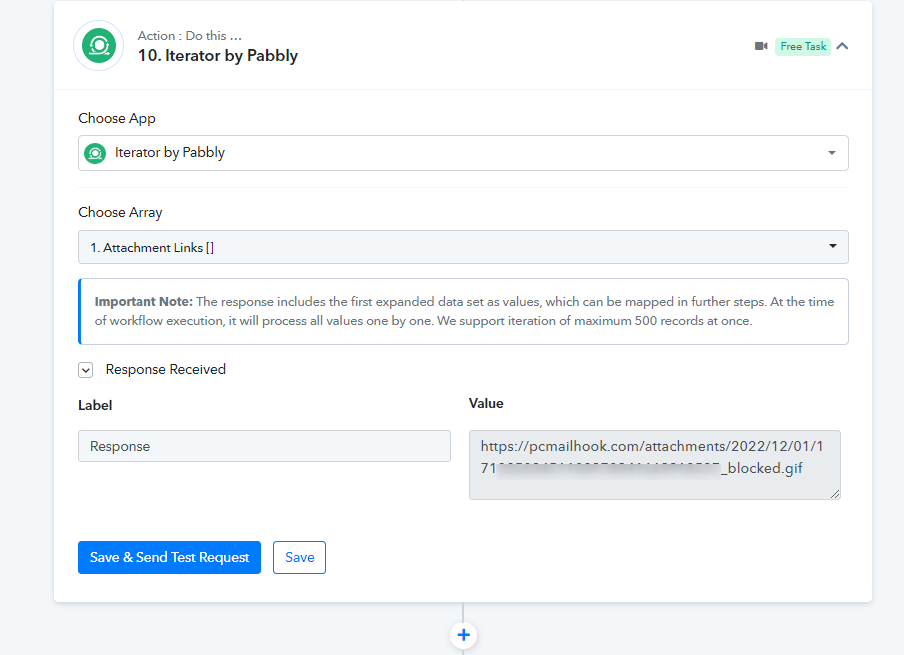The width and height of the screenshot is (904, 655).
Task: Click Save & Send Test Request
Action: (170, 558)
